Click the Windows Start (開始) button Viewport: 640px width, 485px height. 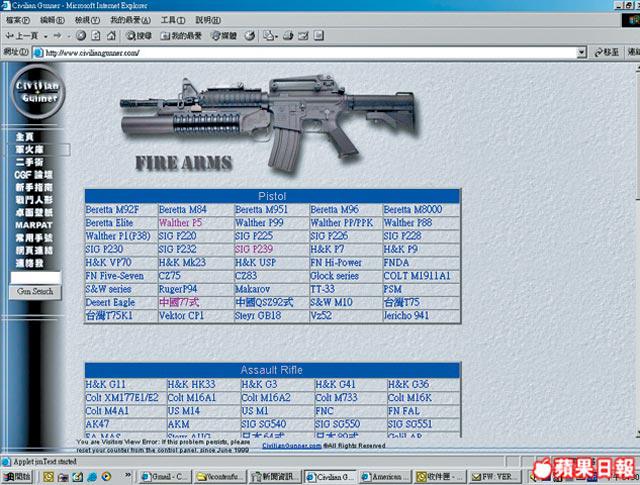pos(17,476)
